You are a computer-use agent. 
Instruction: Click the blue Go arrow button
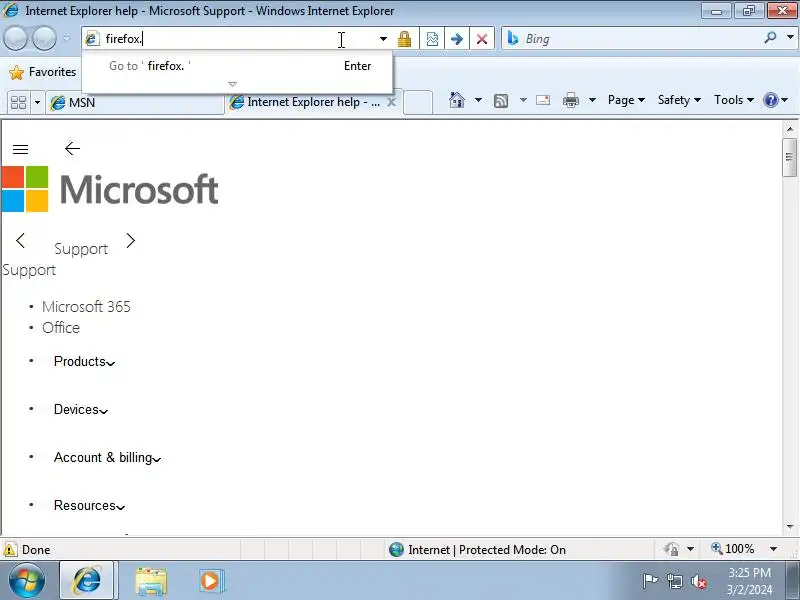pos(457,39)
